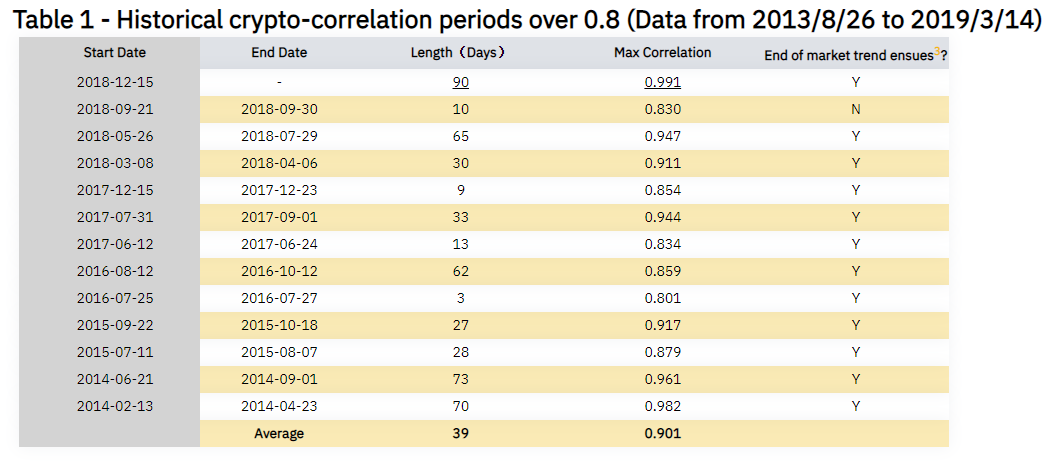The image size is (1055, 461).
Task: Click the Length (Days) column header
Action: point(460,53)
